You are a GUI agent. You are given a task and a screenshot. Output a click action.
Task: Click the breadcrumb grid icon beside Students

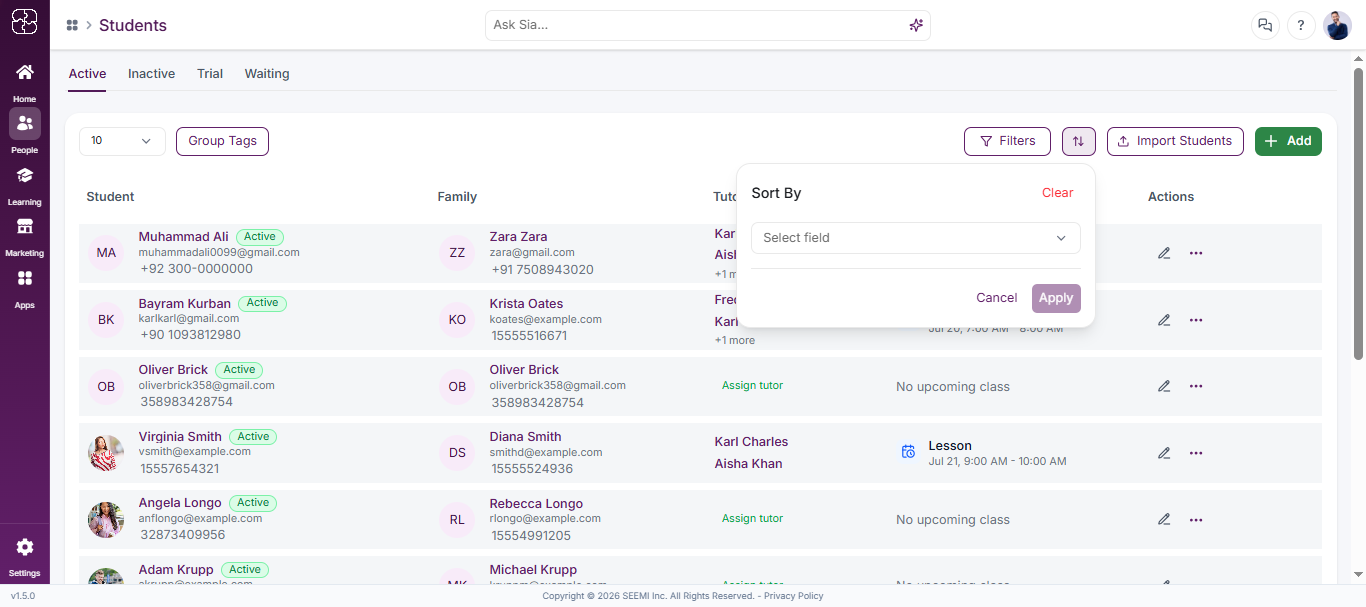[72, 25]
